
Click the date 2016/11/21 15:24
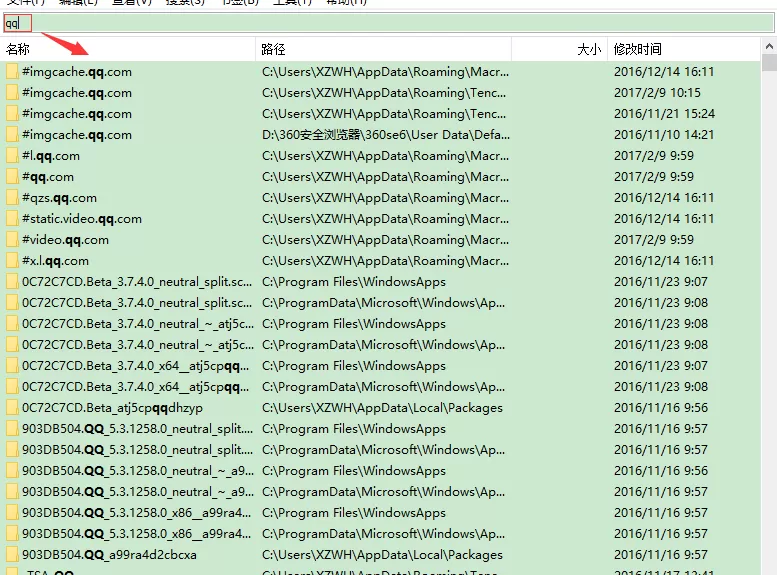point(664,114)
